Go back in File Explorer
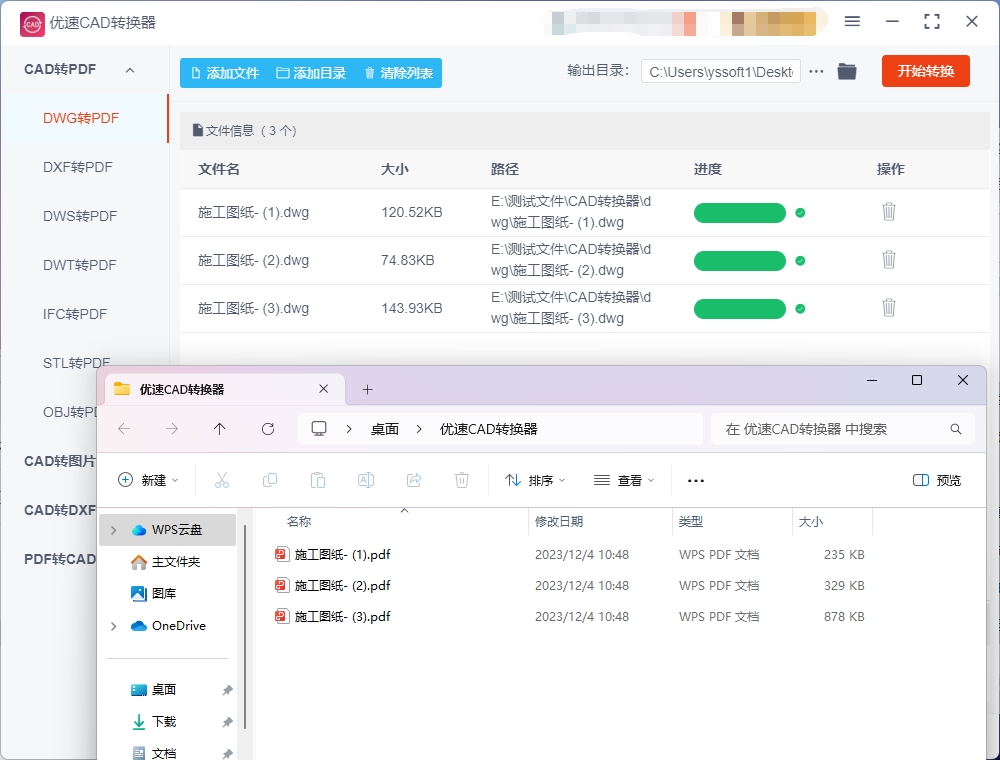The image size is (1000, 760). coord(124,429)
